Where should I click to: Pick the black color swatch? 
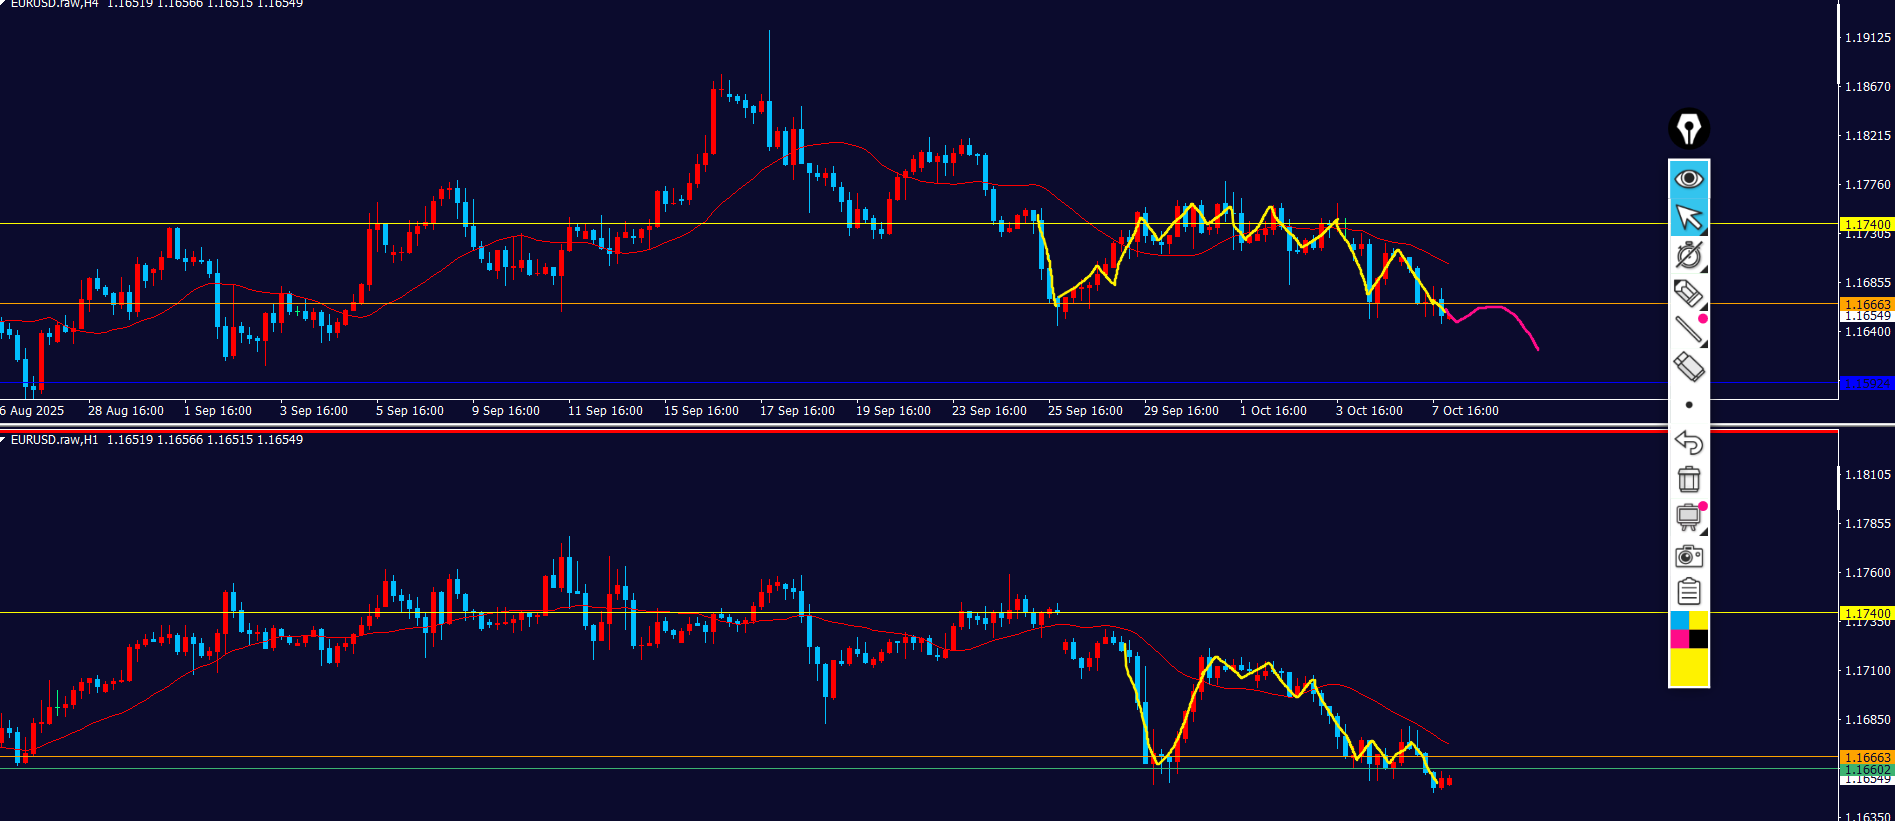(x=1699, y=639)
